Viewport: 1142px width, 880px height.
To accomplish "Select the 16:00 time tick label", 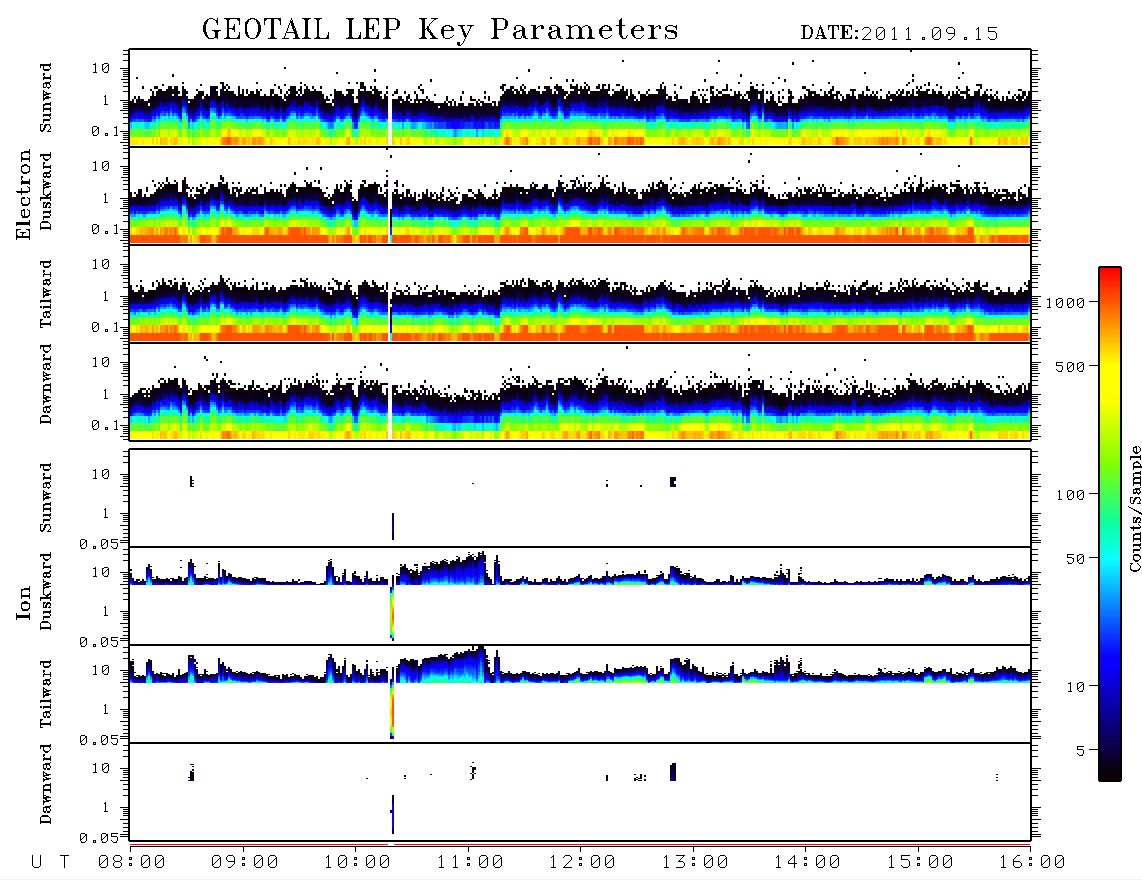I will [1032, 863].
